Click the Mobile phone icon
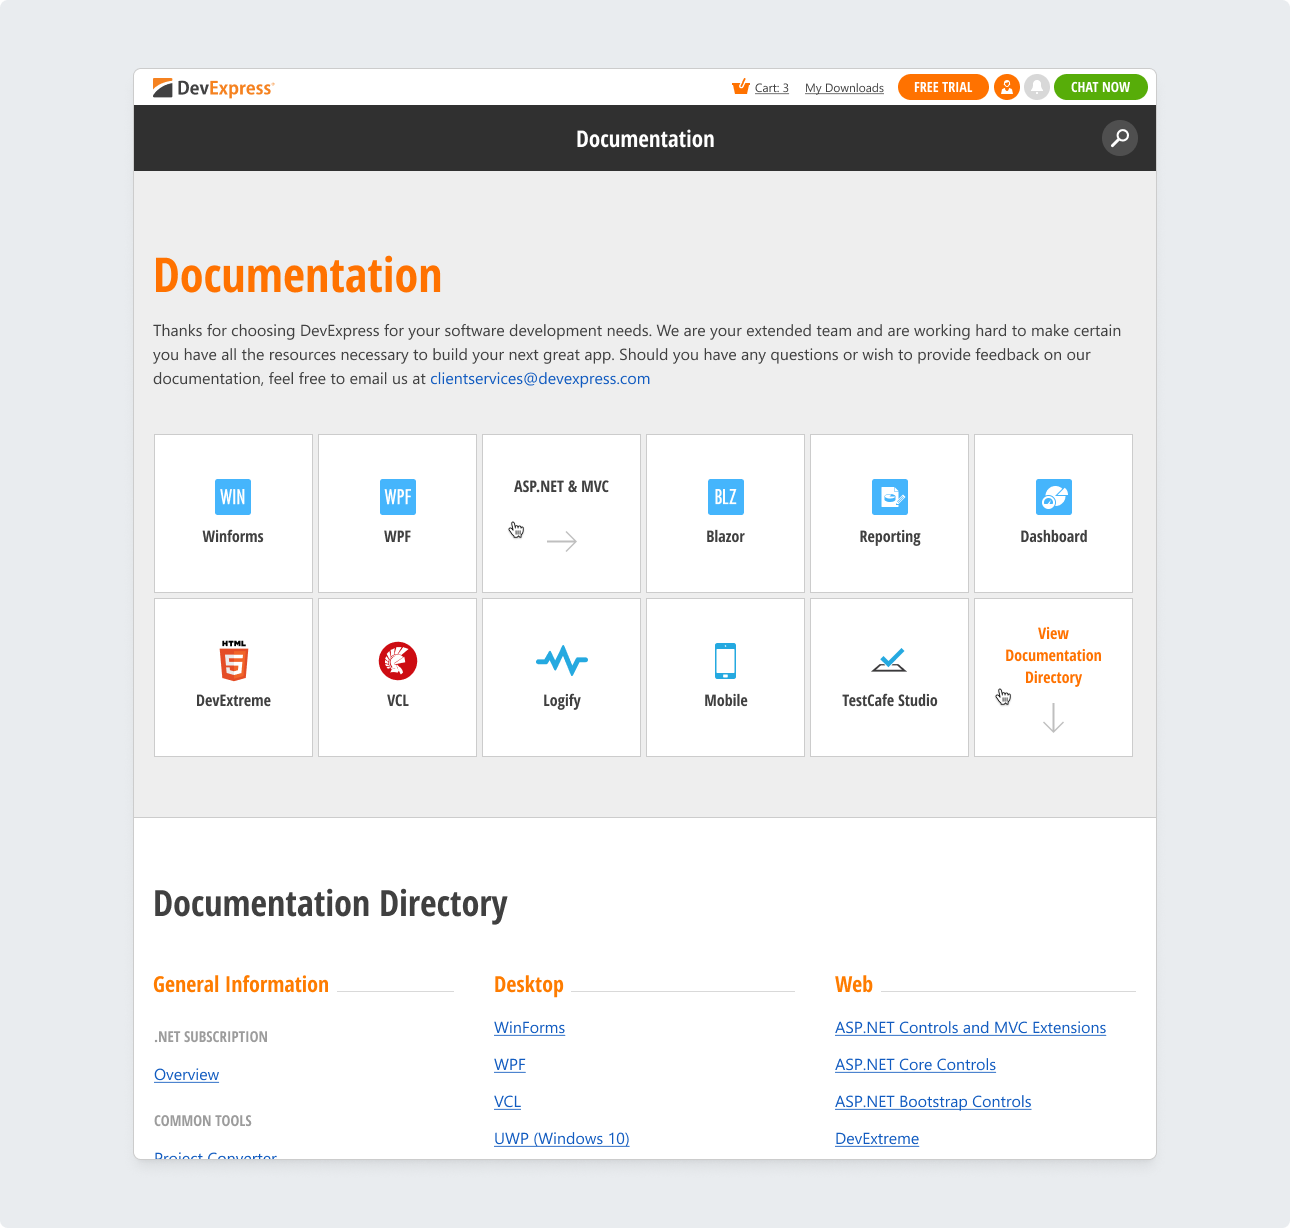The image size is (1290, 1228). [726, 661]
